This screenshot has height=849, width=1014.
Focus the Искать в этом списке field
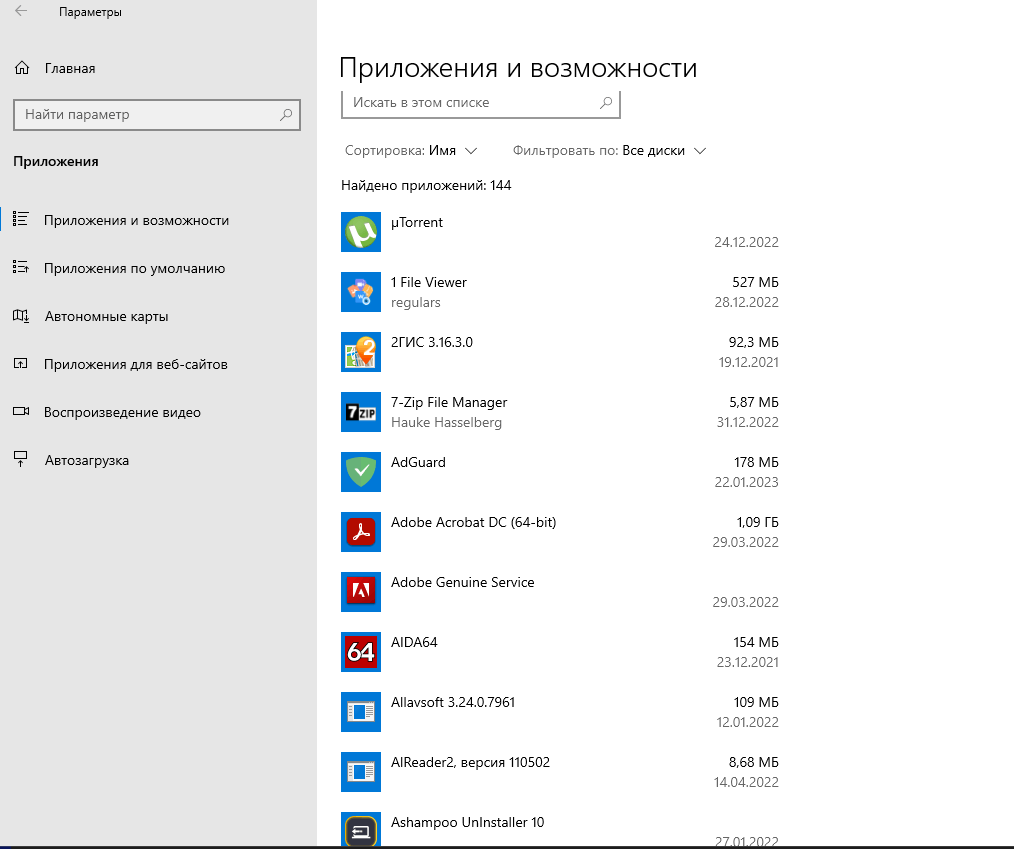(480, 103)
